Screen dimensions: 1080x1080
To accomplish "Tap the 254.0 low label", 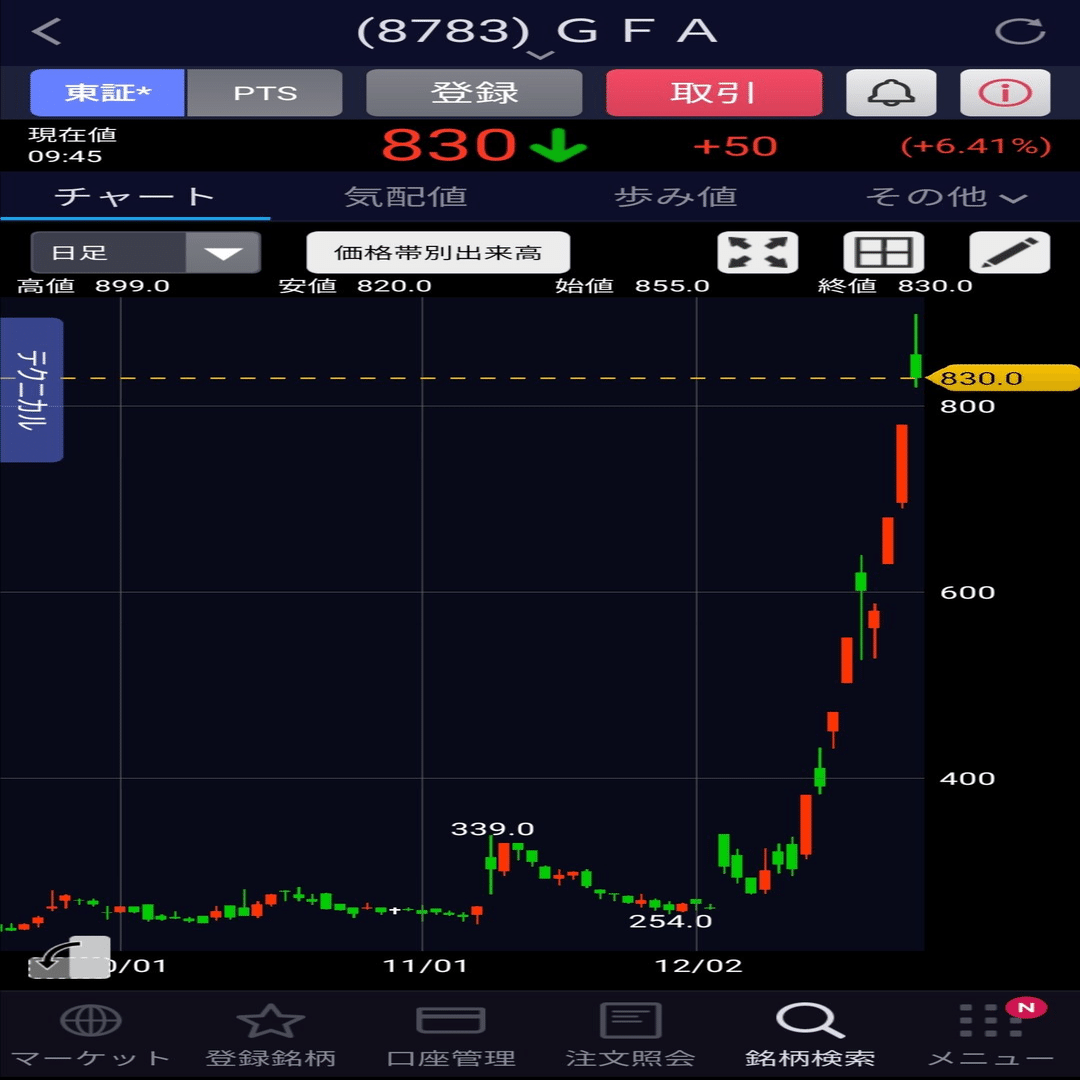I will 670,921.
